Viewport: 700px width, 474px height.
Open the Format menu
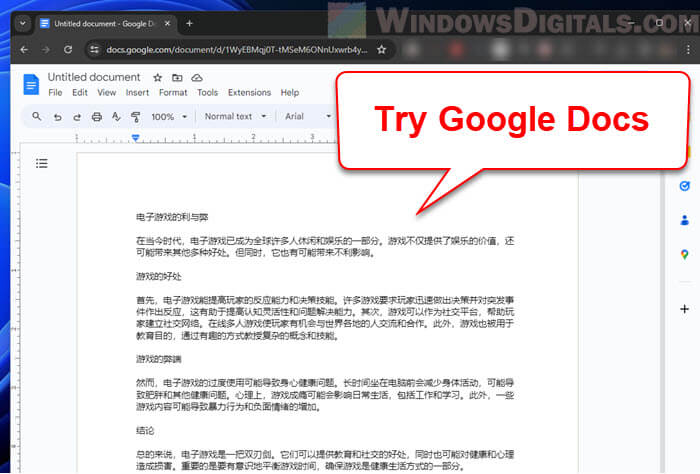(x=173, y=93)
